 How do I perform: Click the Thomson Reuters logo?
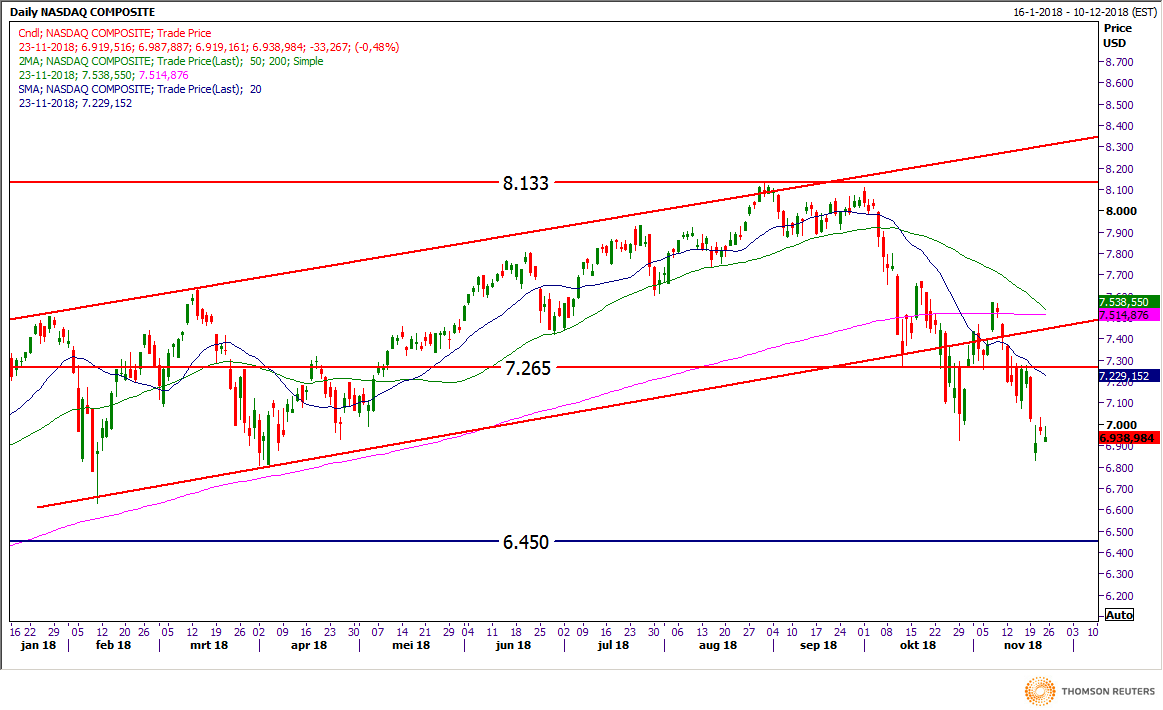(1090, 691)
